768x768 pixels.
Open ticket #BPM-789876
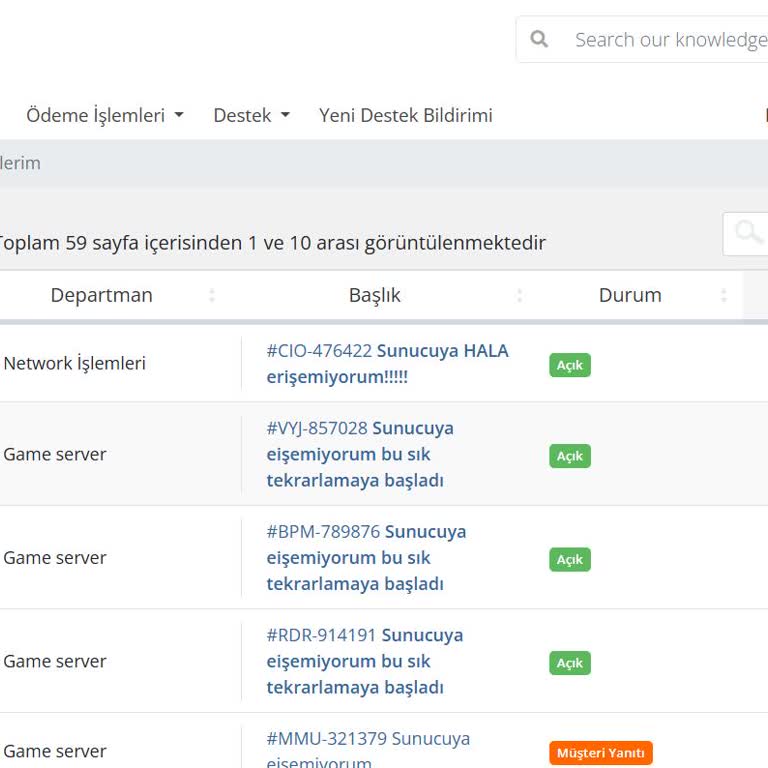(x=366, y=557)
